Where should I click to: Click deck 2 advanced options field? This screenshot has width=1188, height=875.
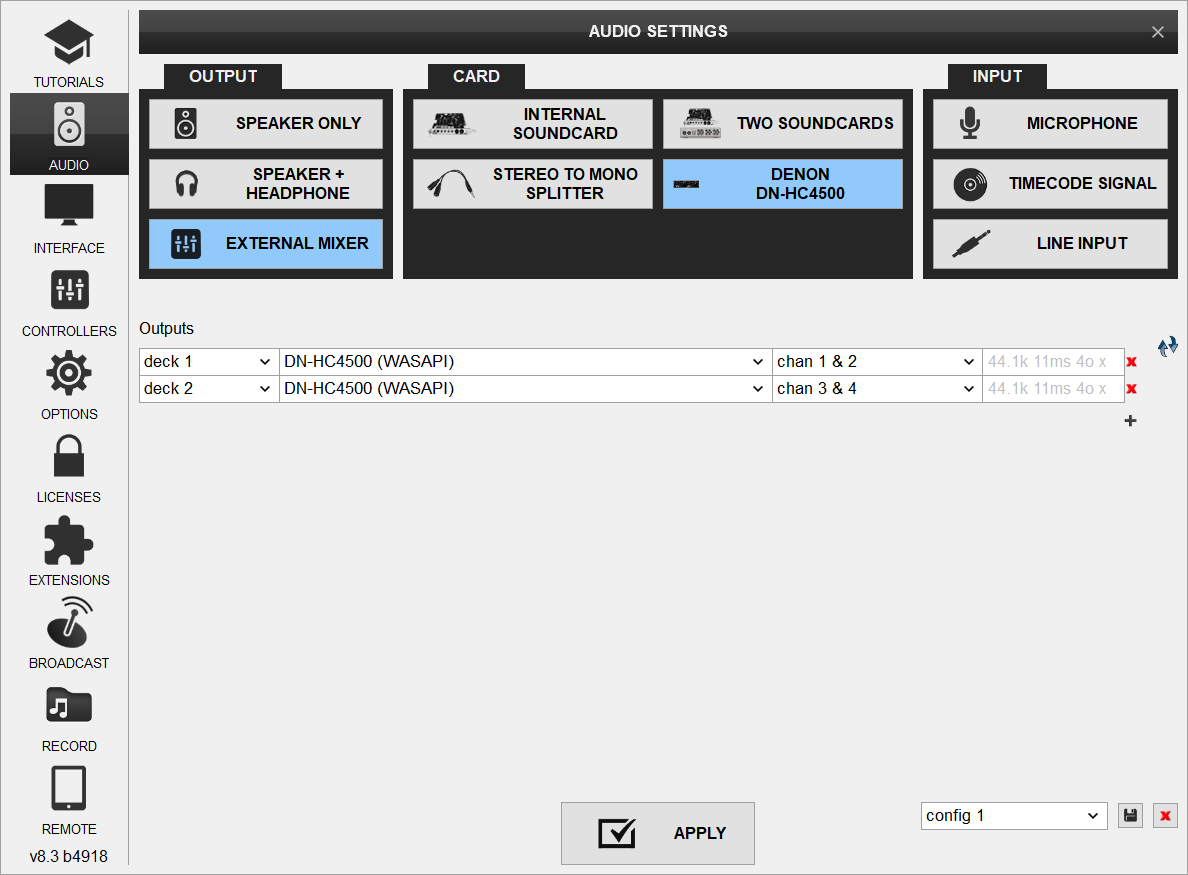(1053, 389)
